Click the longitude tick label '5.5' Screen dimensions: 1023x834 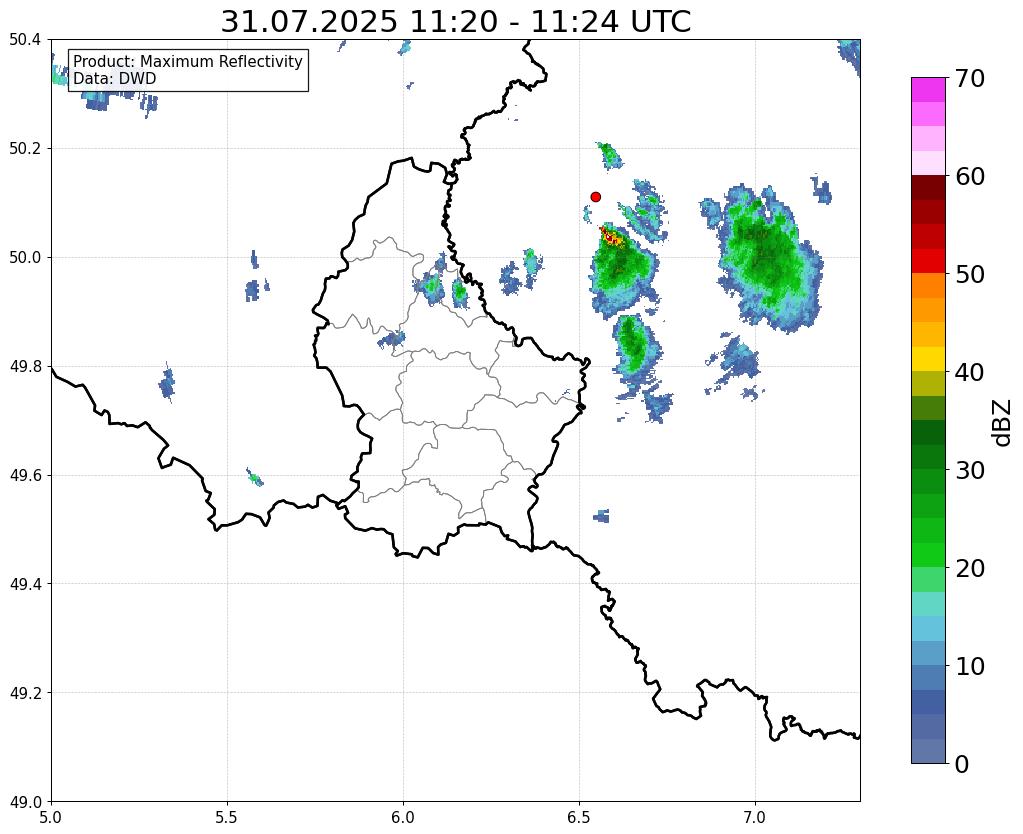tap(227, 817)
